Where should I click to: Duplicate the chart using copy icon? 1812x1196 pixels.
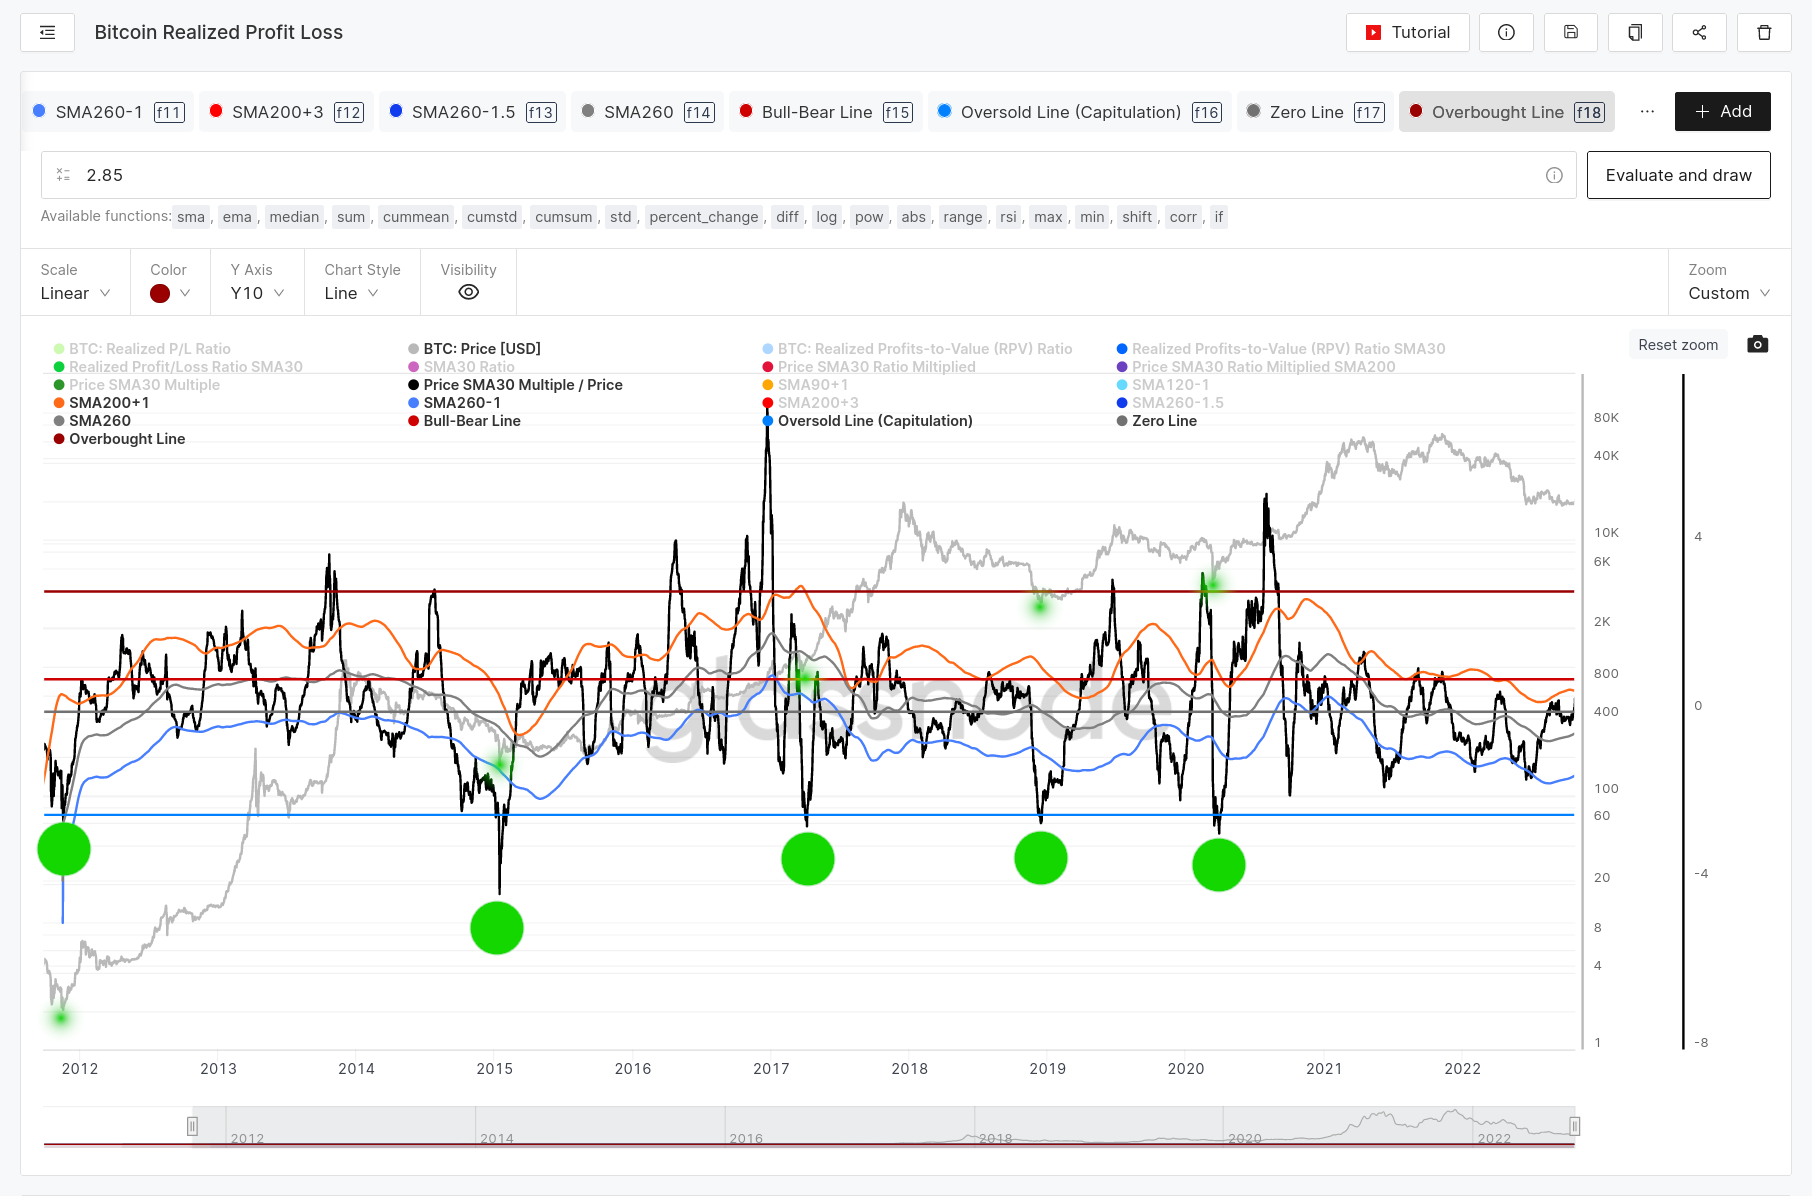point(1635,33)
